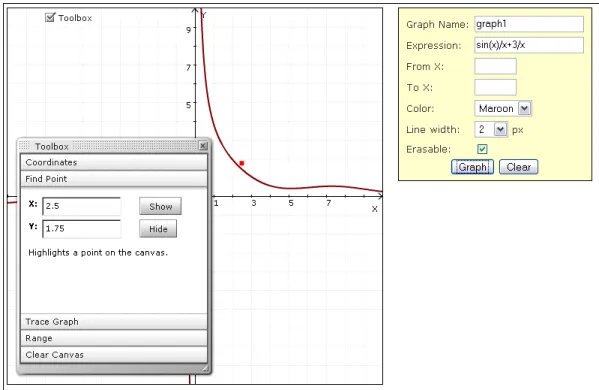Click the X axis tick label 7
This screenshot has width=599, height=390.
[329, 203]
